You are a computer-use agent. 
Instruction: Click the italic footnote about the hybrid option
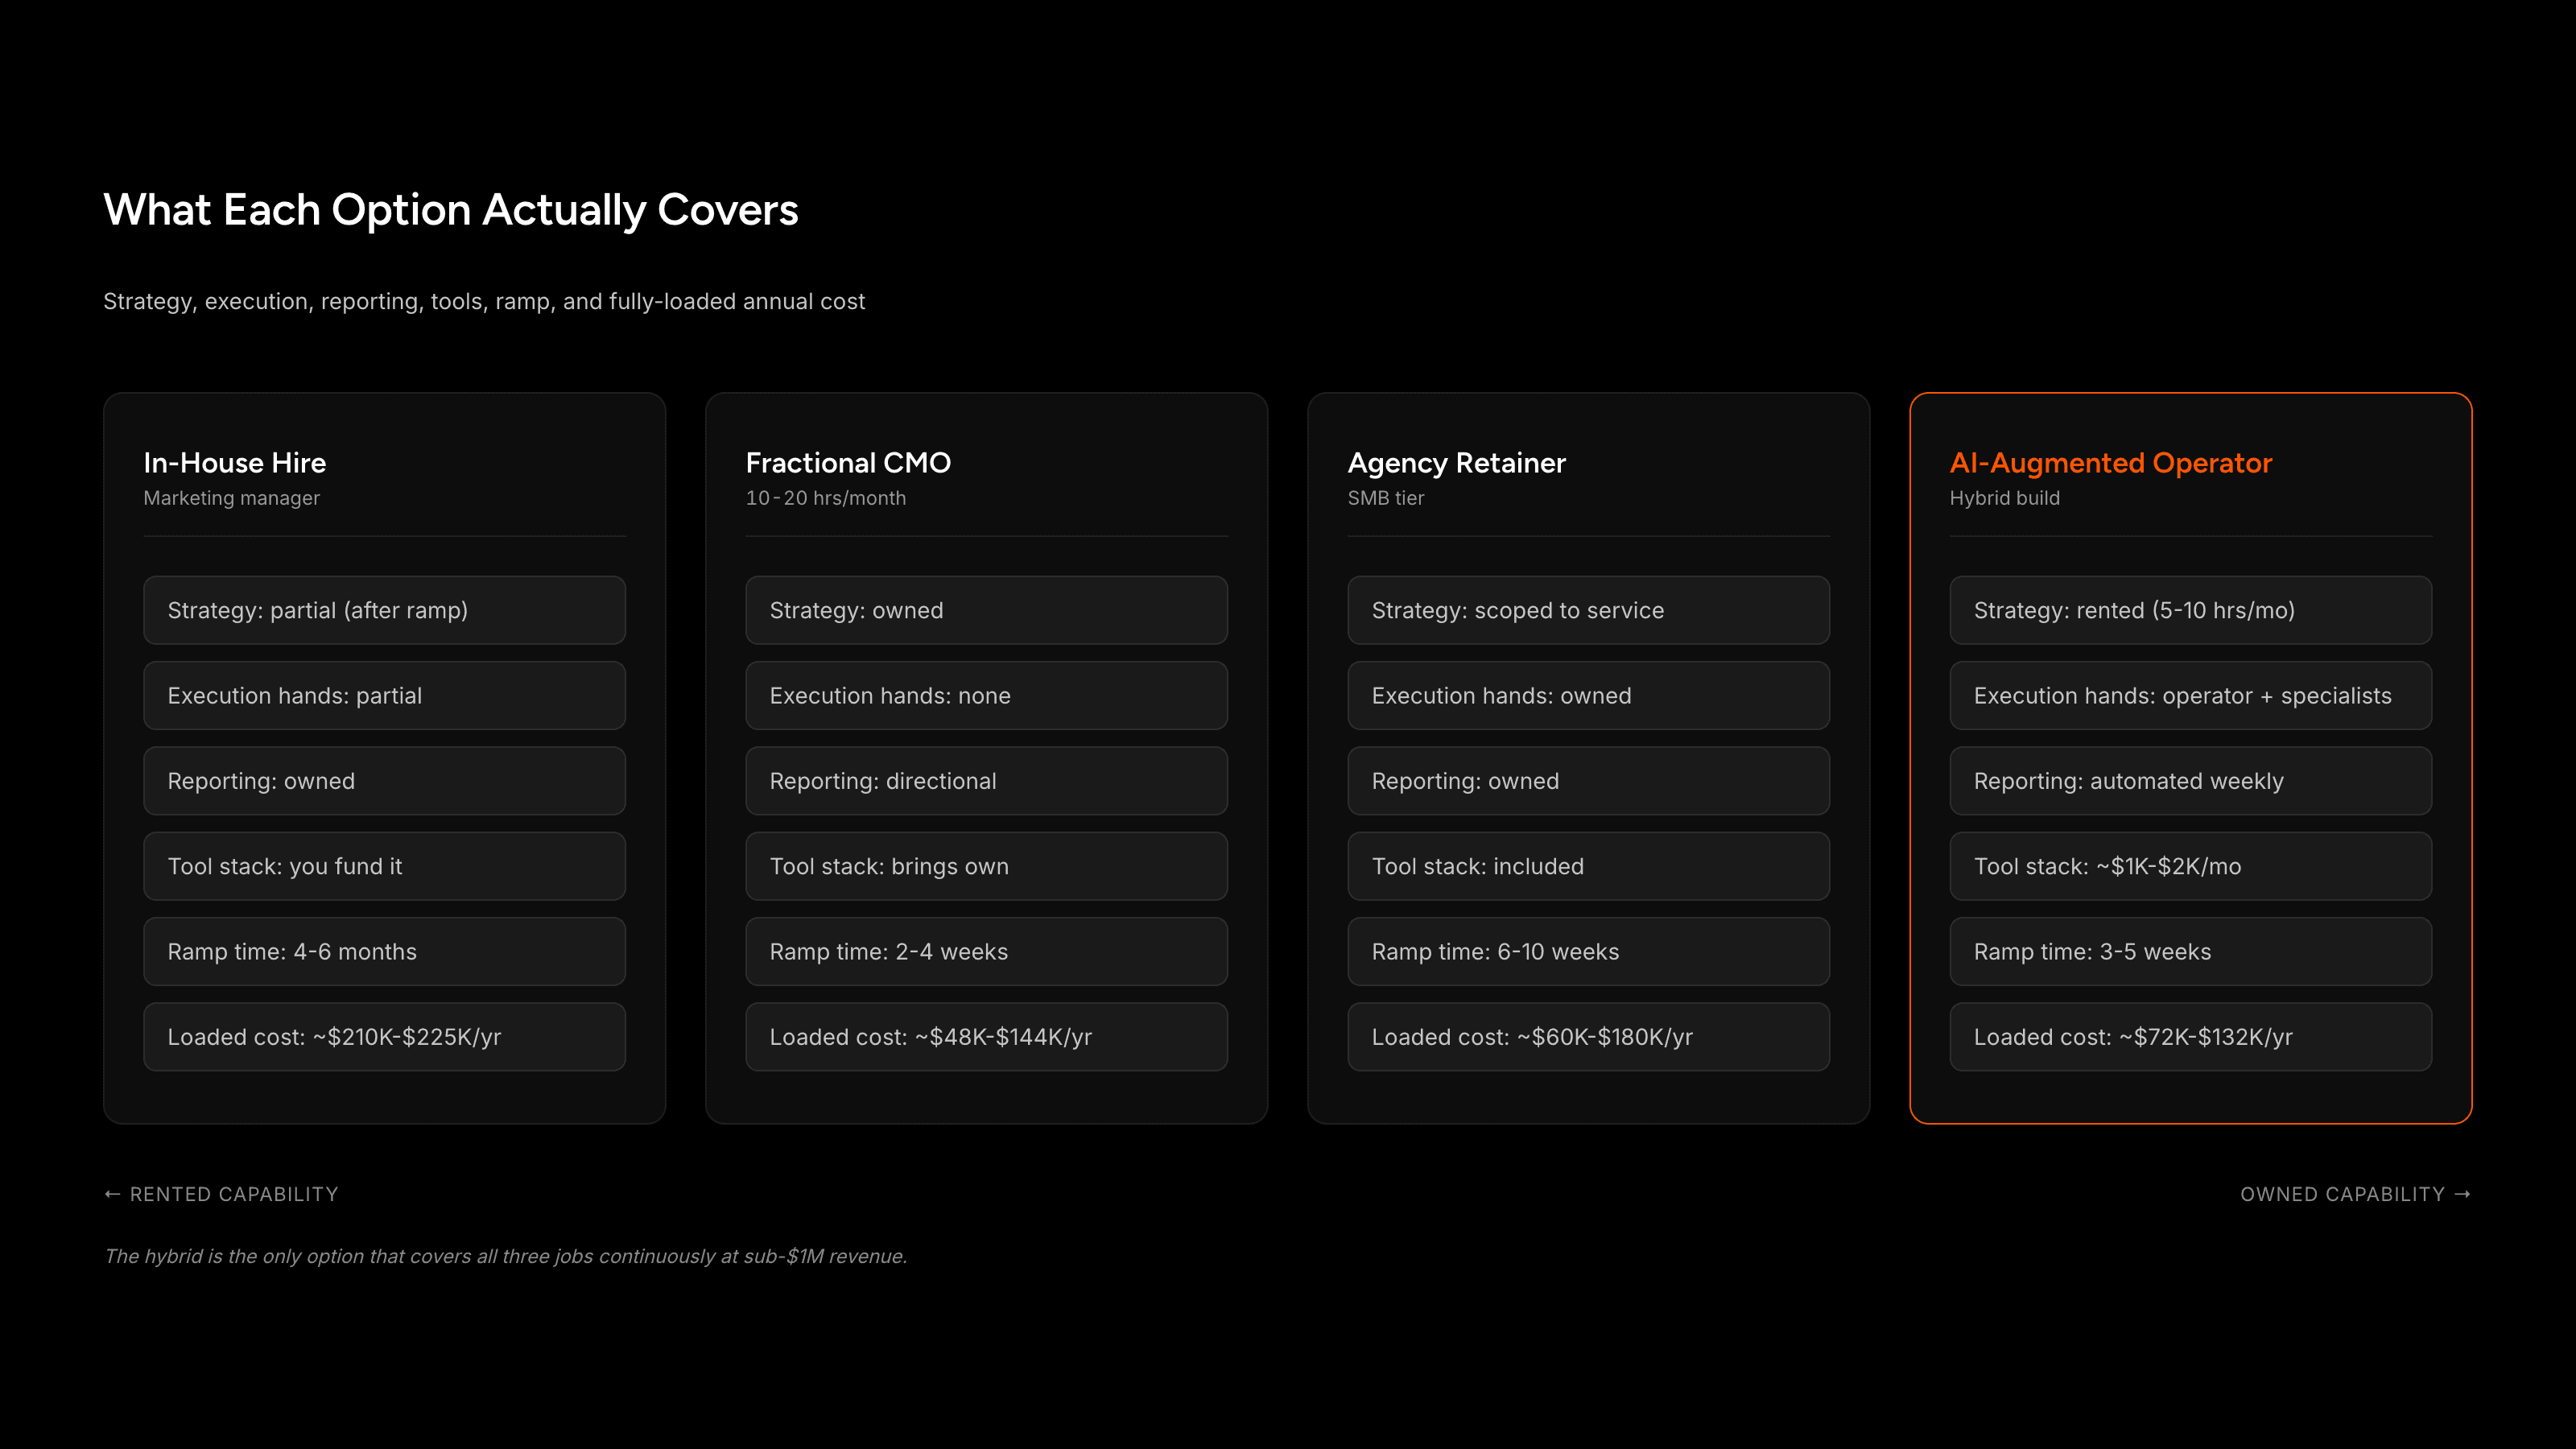click(x=506, y=1256)
